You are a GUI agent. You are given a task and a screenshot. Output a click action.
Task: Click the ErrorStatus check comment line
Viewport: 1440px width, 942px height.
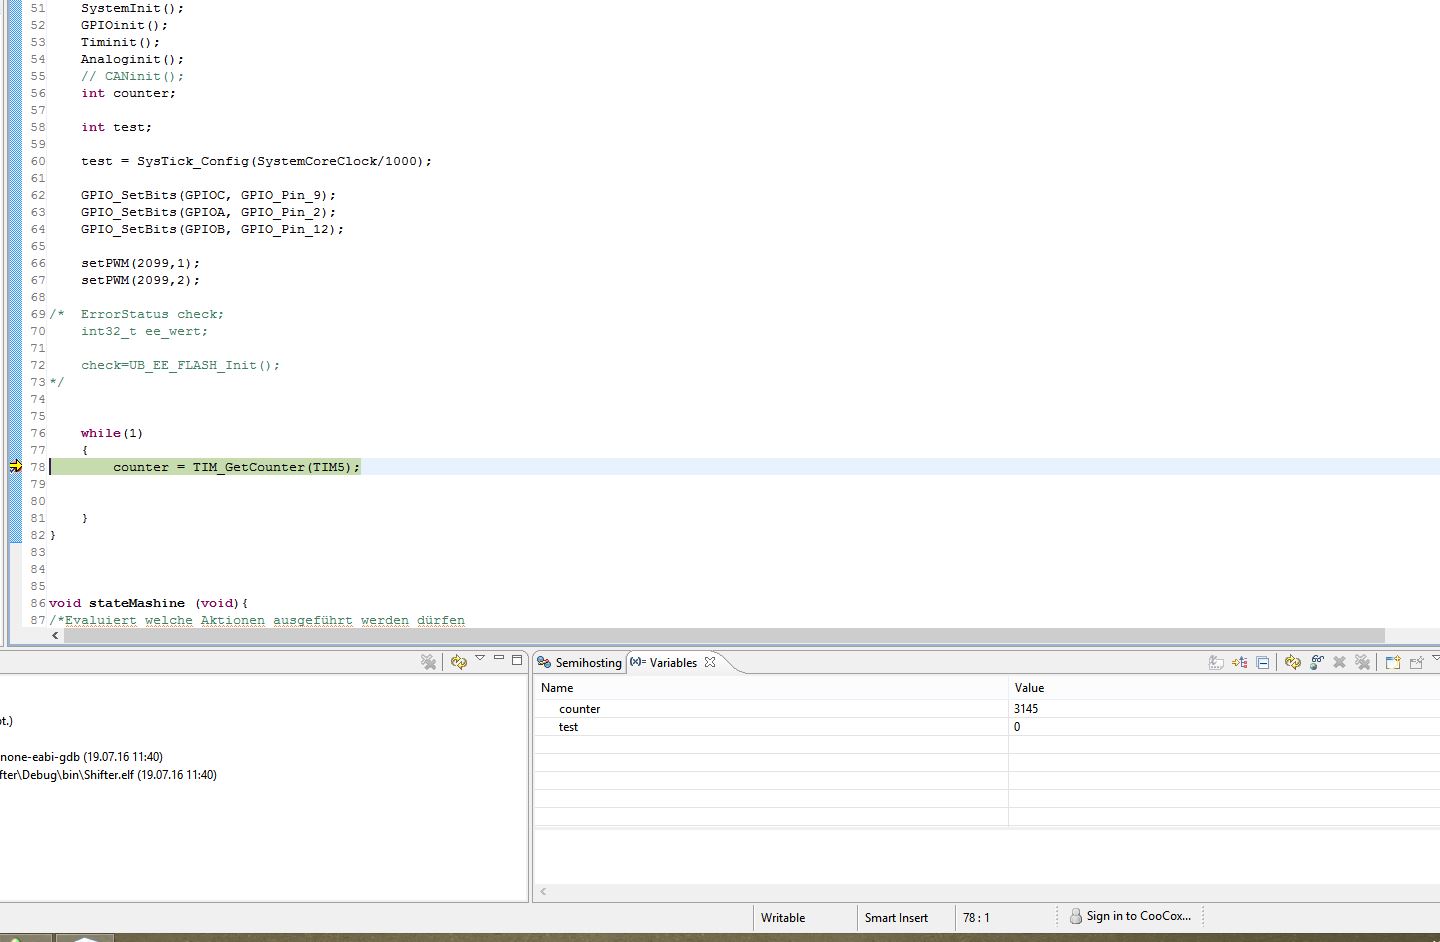pos(152,314)
